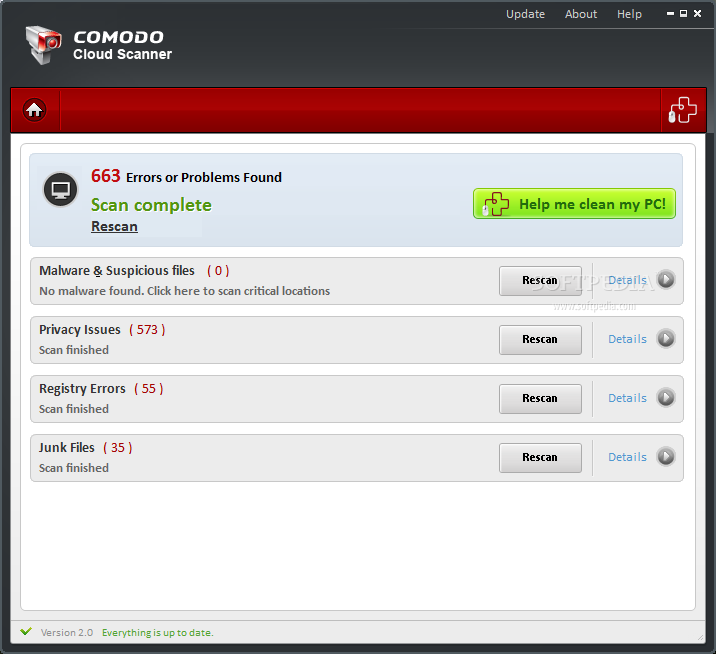Click the 'Scan complete' status text
This screenshot has height=654, width=716.
pos(151,205)
